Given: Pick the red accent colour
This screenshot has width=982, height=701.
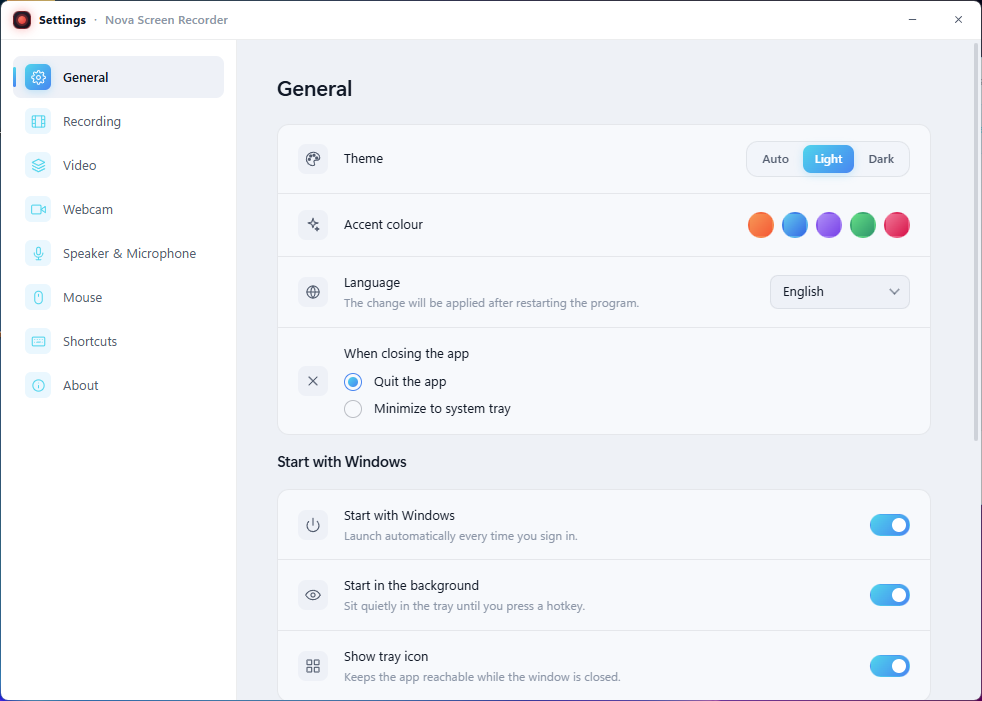Looking at the screenshot, I should (x=896, y=225).
